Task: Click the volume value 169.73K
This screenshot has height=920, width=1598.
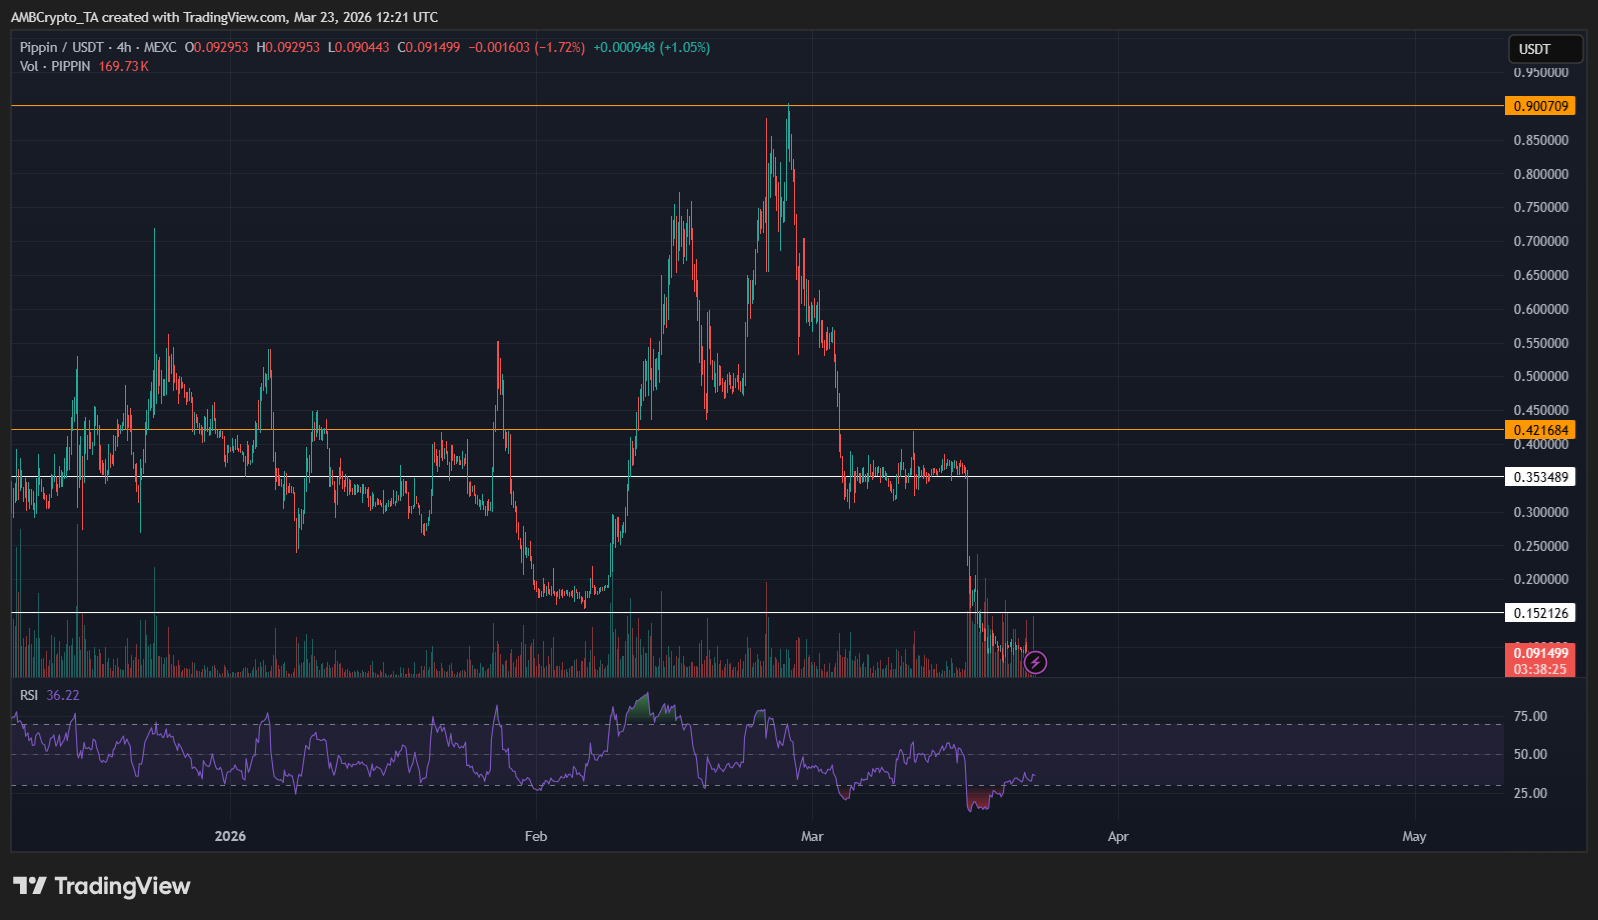Action: click(x=123, y=66)
